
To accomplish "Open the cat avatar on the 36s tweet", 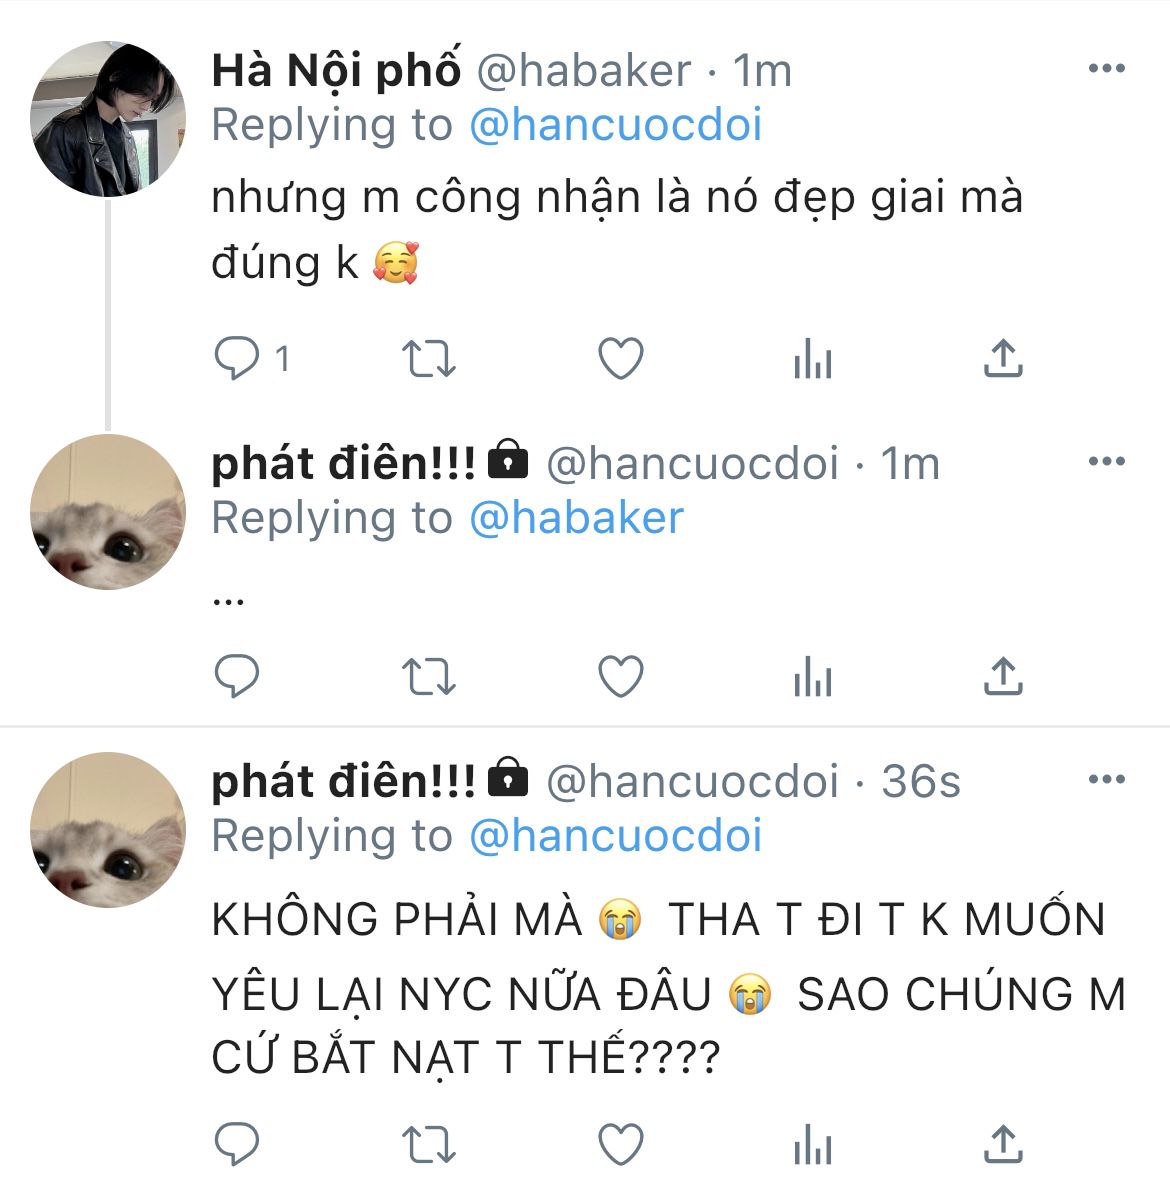I will (x=108, y=830).
